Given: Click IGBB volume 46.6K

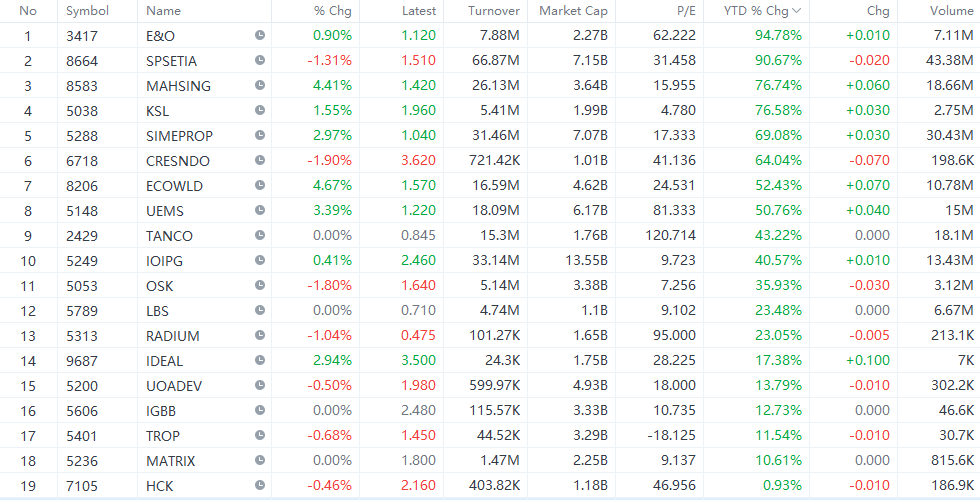Looking at the screenshot, I should pyautogui.click(x=956, y=411).
